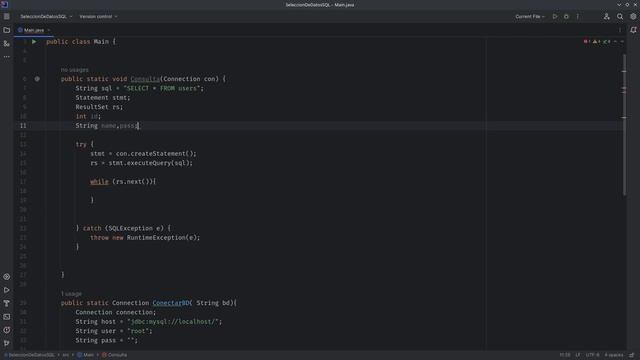Click the src breadcrumb in status bar
Image resolution: width=640 pixels, height=360 pixels.
pyautogui.click(x=66, y=355)
